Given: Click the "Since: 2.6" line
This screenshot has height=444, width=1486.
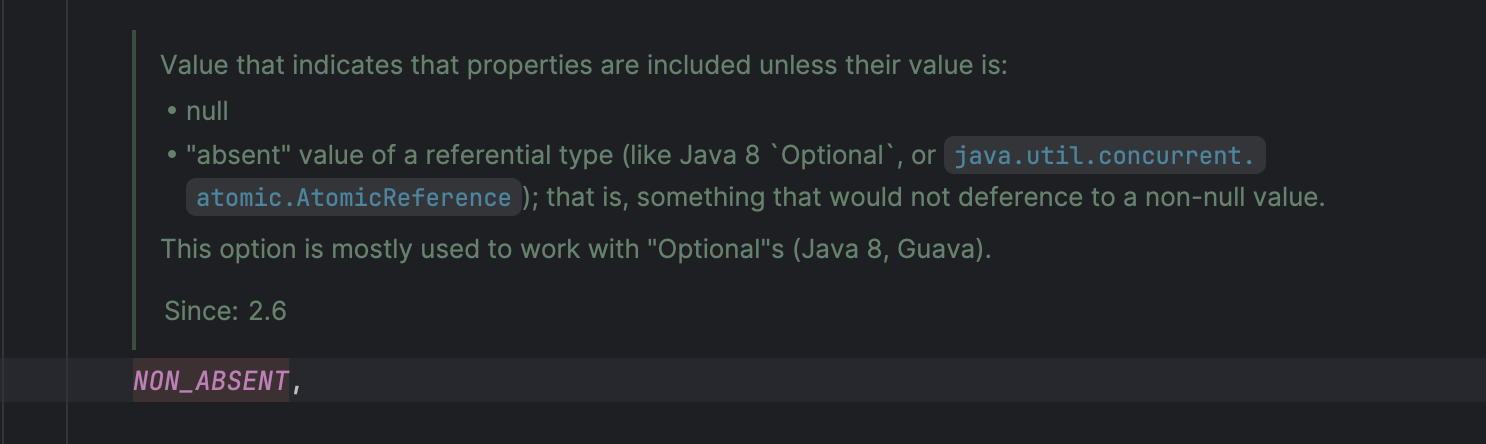Looking at the screenshot, I should click(225, 311).
